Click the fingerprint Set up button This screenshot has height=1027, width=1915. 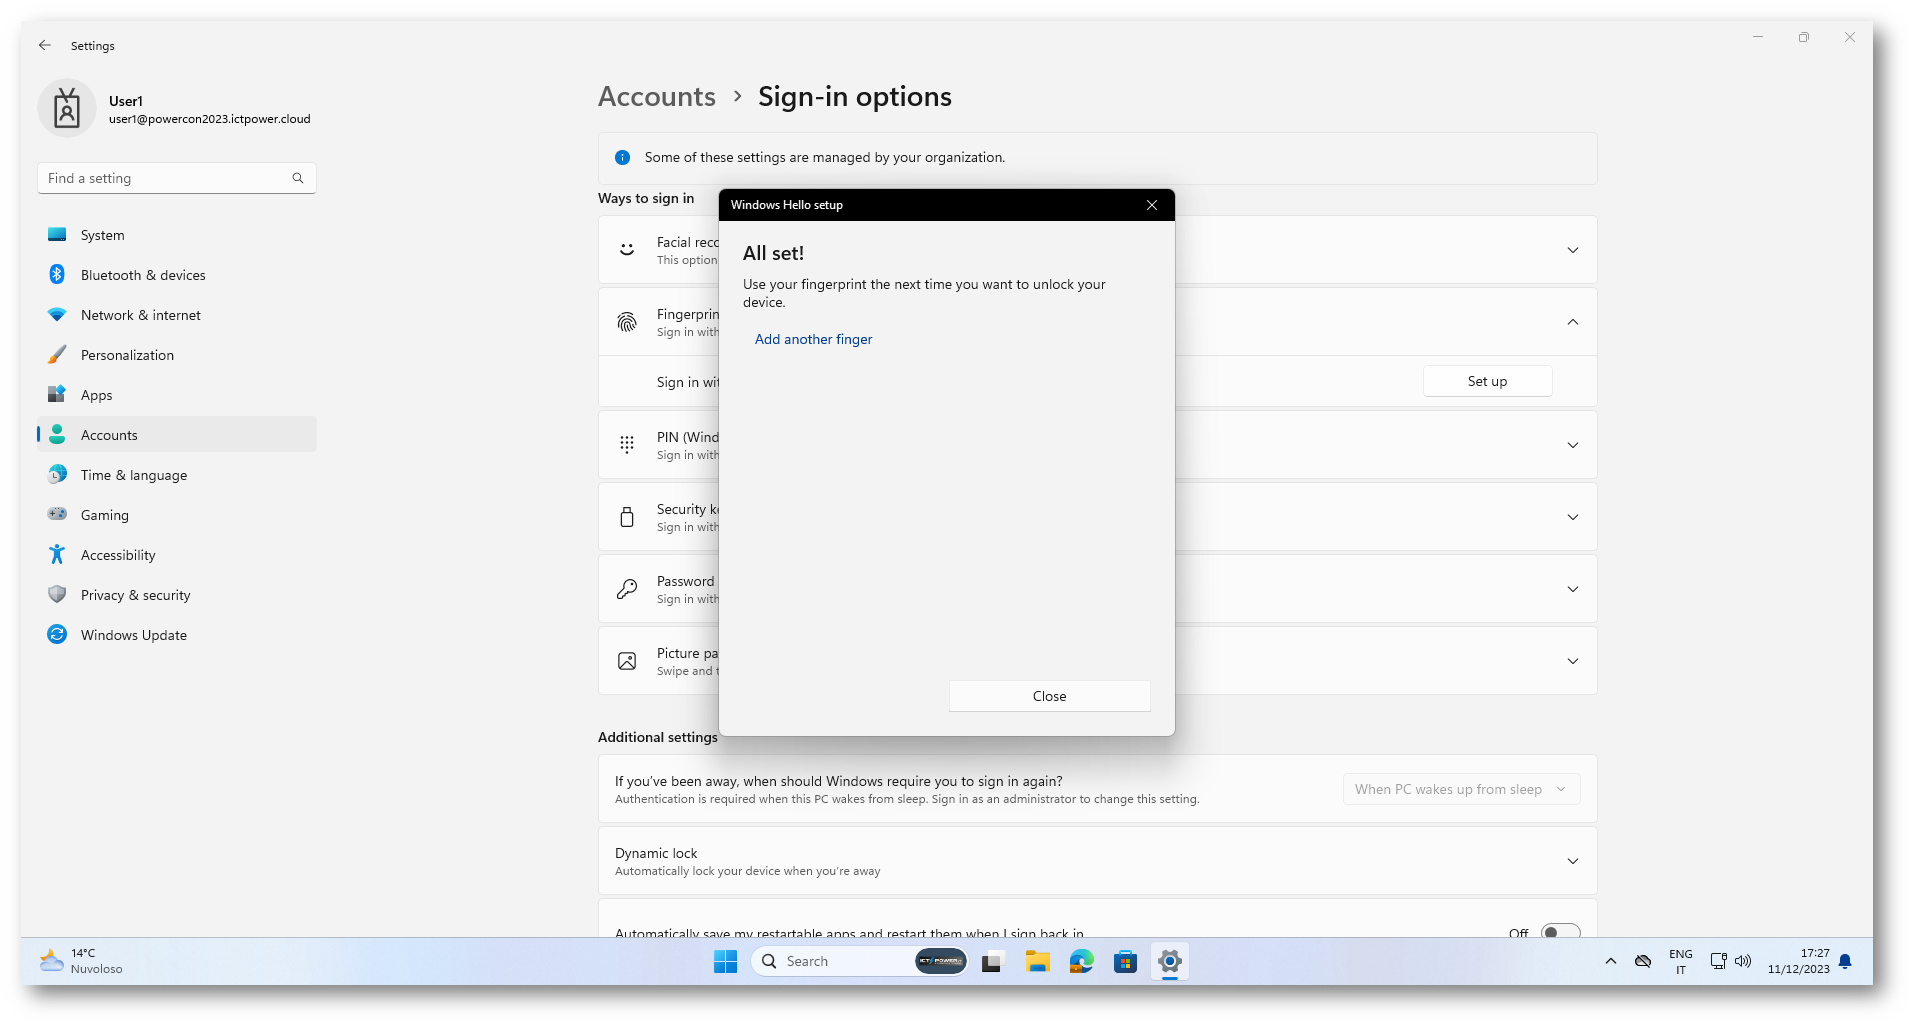pos(1487,381)
